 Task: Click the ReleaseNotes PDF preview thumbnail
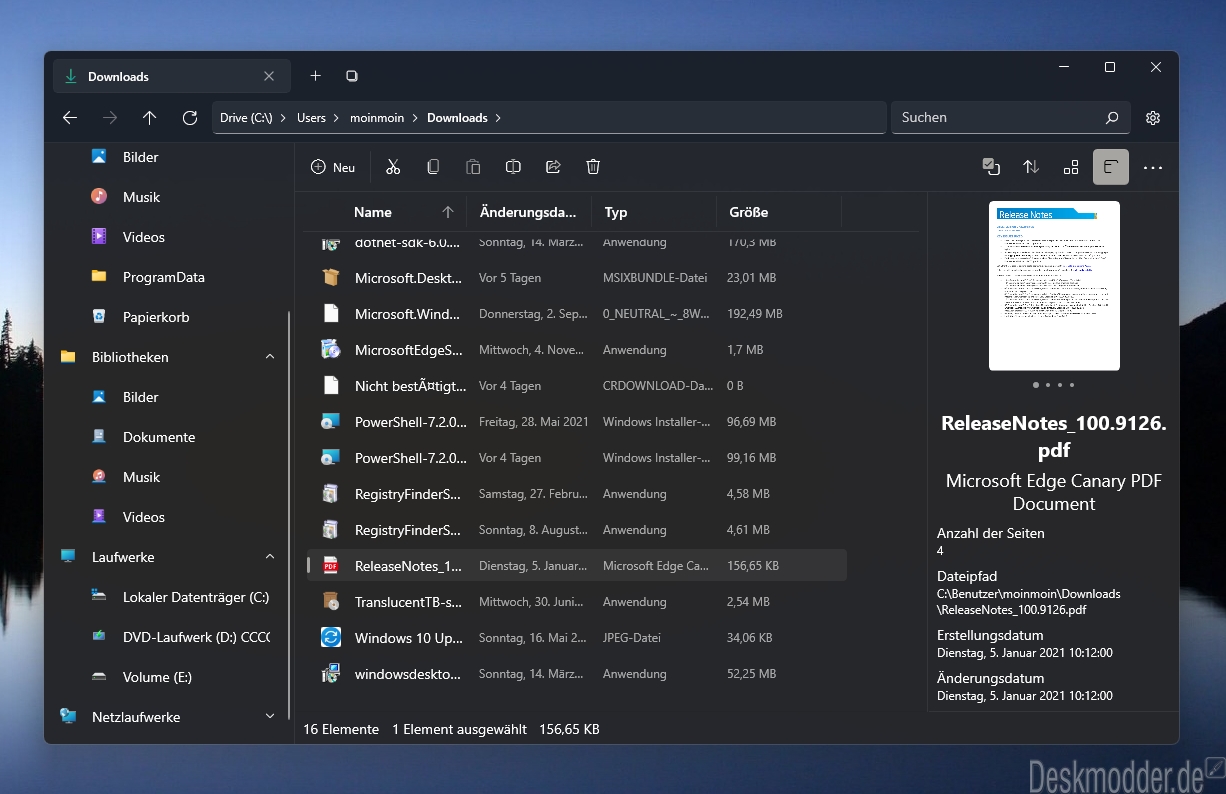(1054, 286)
